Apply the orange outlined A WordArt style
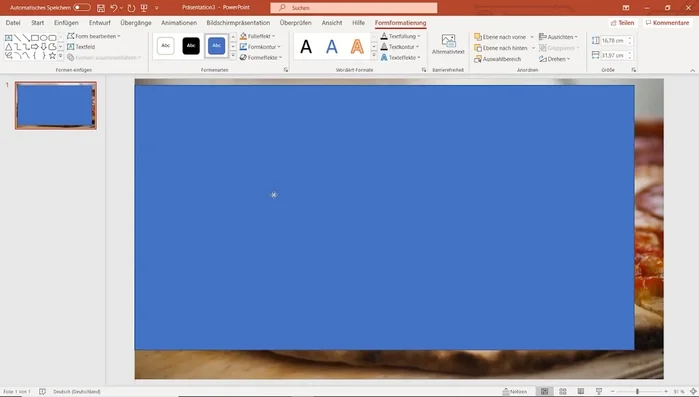The image size is (699, 397). click(x=357, y=46)
